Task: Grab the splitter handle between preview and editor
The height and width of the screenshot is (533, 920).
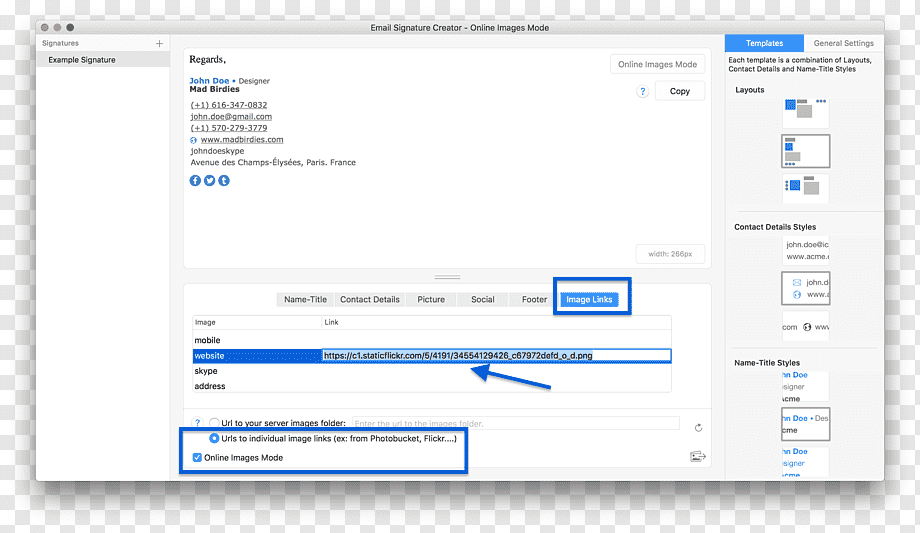Action: (447, 277)
